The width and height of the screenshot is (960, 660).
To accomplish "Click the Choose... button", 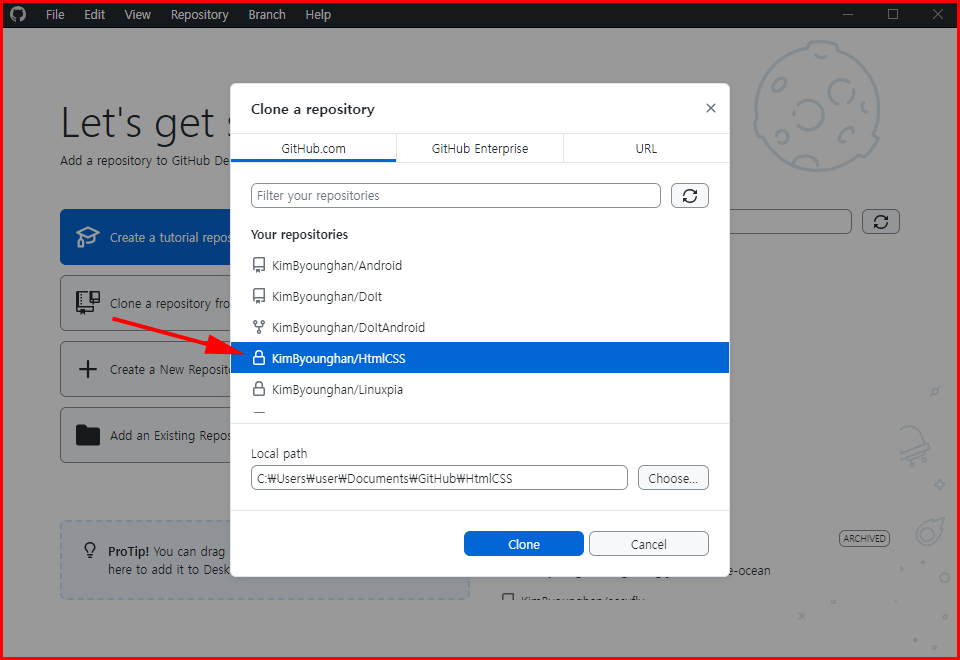I will tap(673, 478).
